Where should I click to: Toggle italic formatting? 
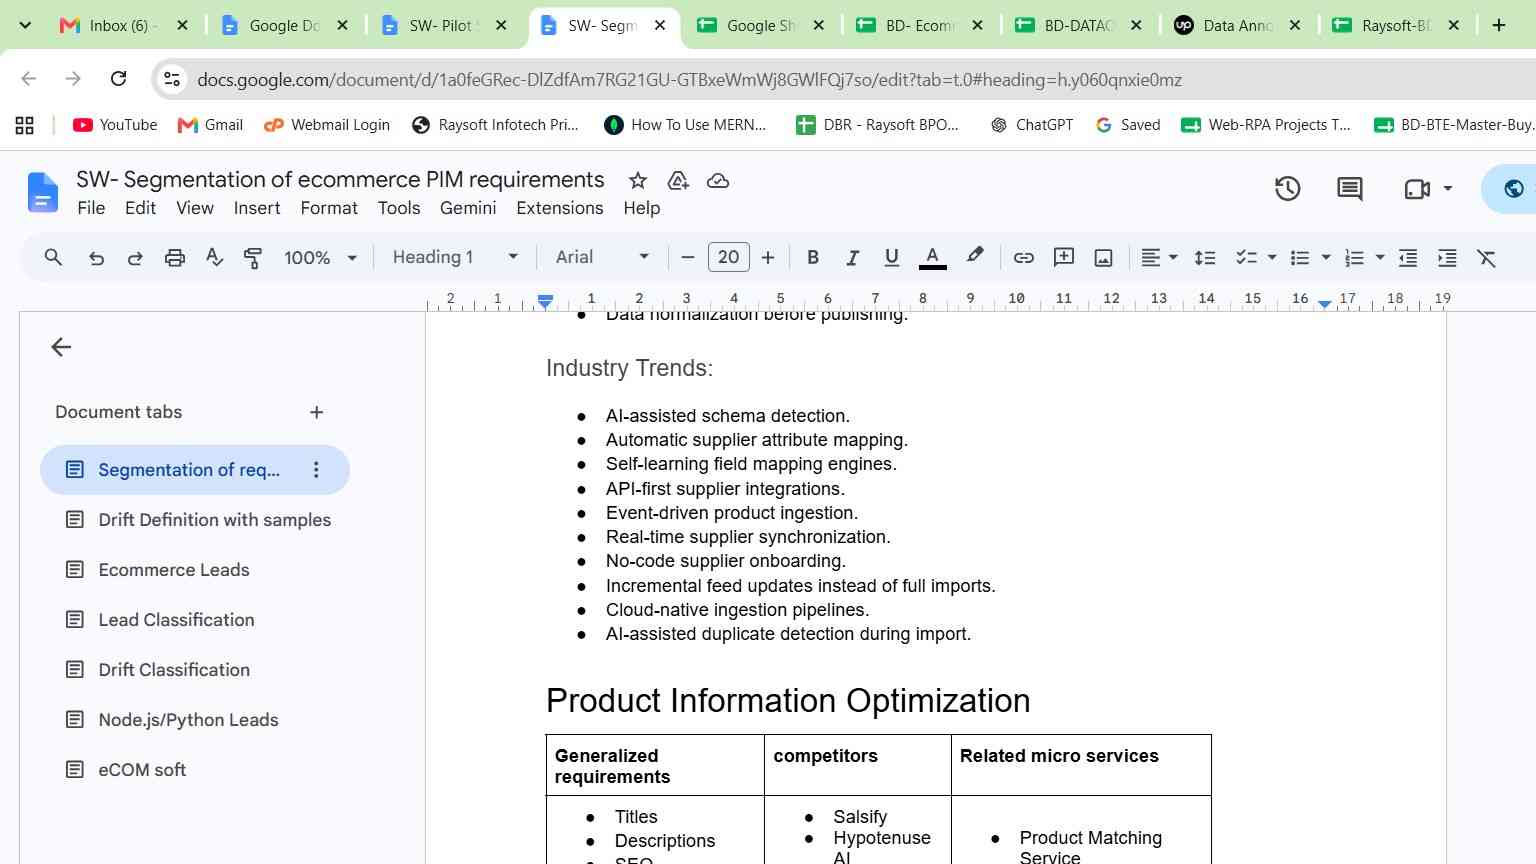[852, 258]
